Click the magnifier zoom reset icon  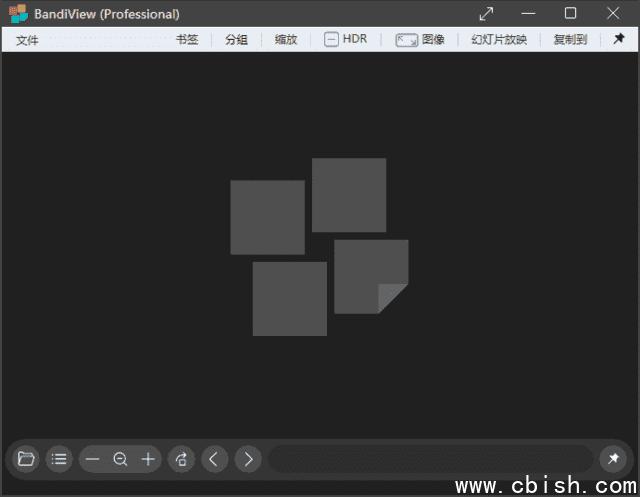coord(120,459)
